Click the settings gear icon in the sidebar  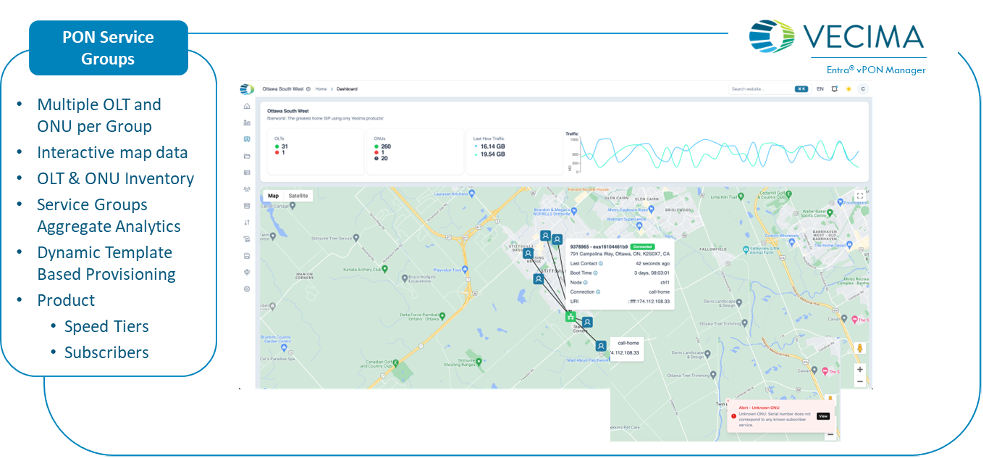(247, 289)
